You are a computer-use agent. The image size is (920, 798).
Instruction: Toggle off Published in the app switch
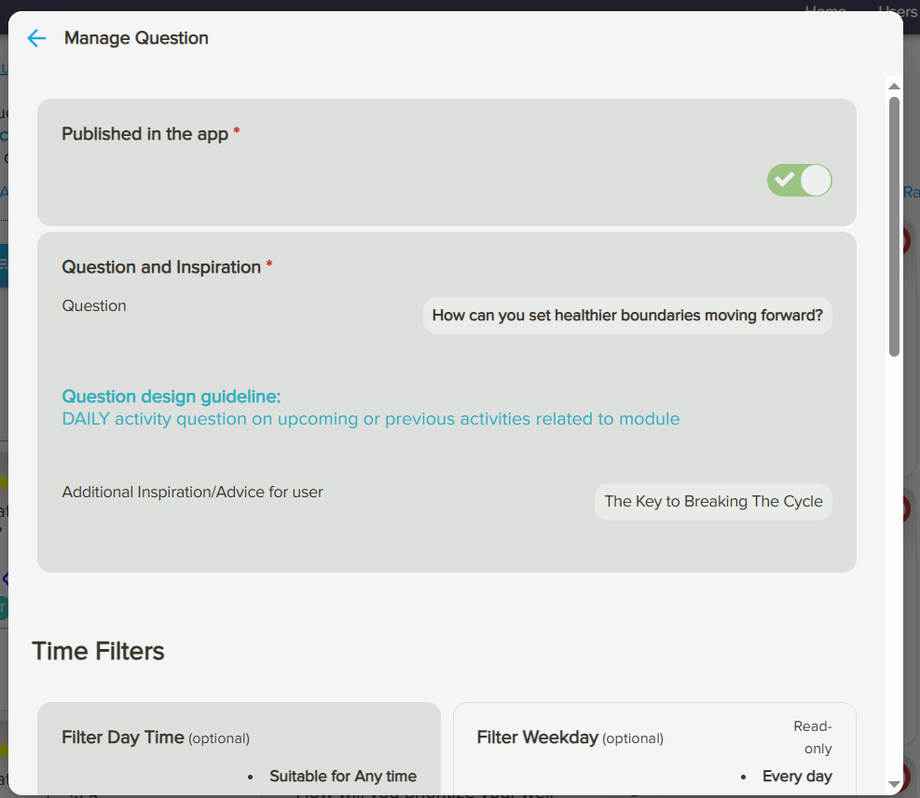798,180
